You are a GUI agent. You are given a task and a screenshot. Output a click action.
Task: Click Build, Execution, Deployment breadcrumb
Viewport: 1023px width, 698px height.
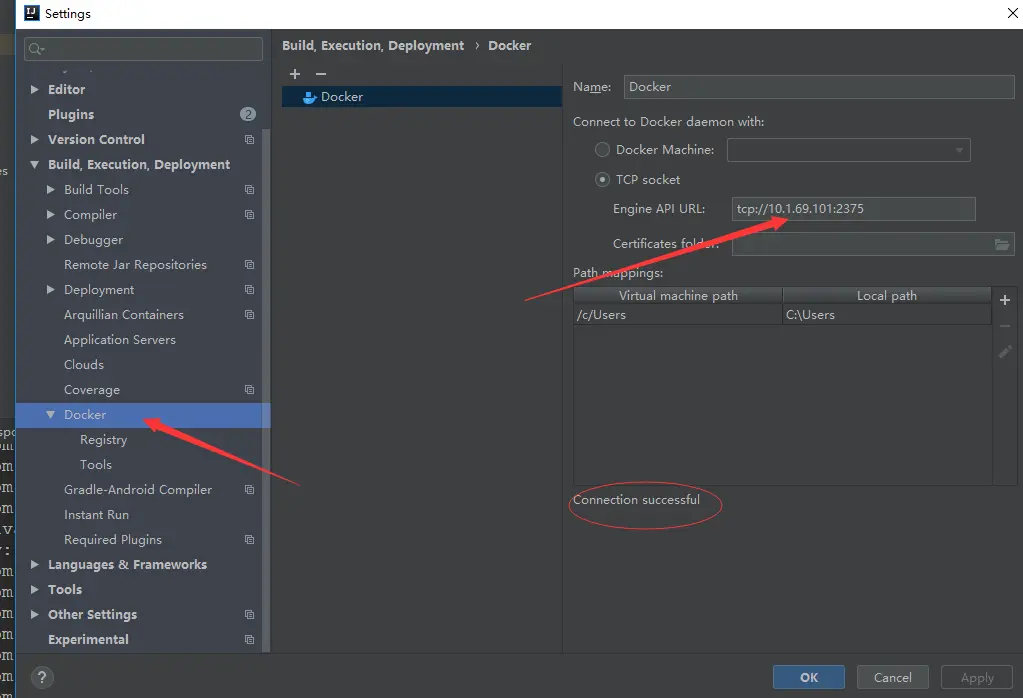pyautogui.click(x=373, y=46)
